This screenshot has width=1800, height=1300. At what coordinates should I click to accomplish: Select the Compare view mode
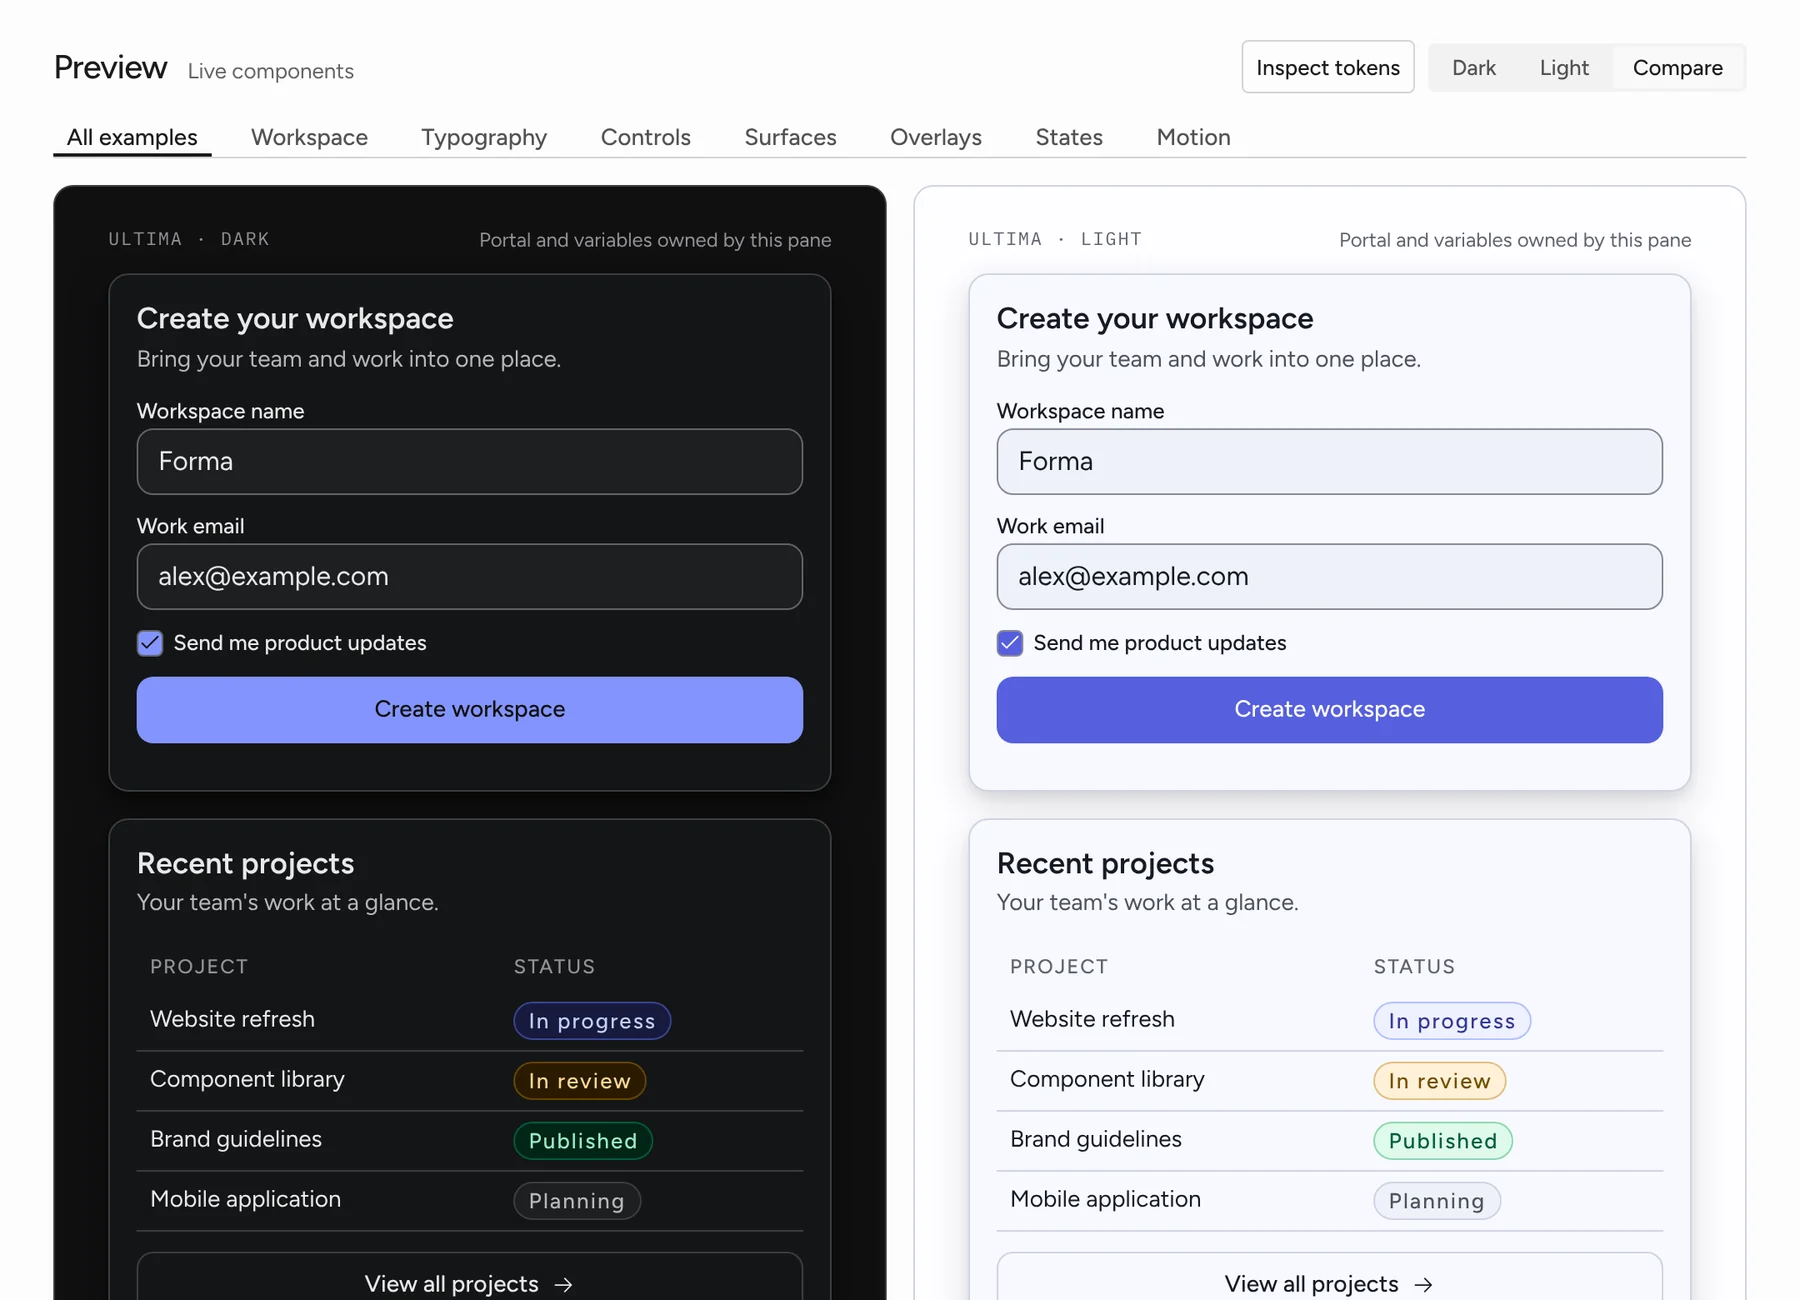pos(1677,67)
